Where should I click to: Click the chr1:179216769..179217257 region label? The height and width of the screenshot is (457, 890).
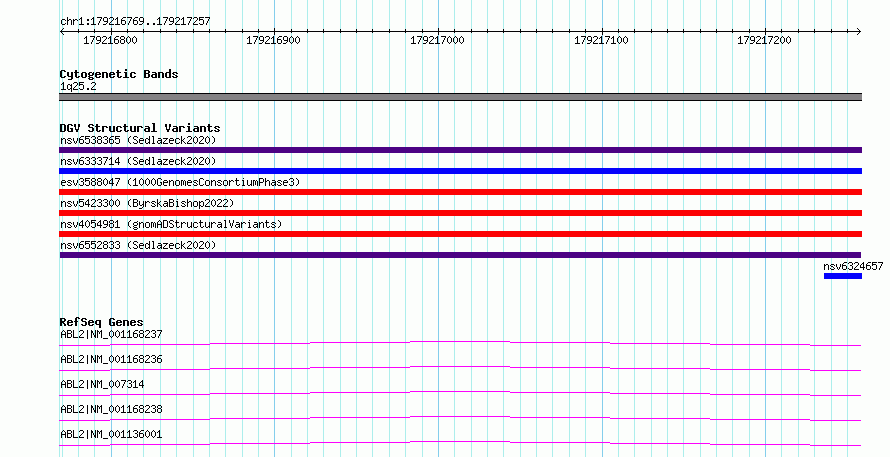(135, 21)
